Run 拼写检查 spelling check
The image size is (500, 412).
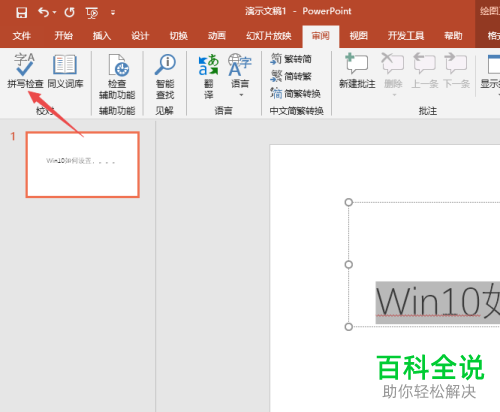pos(25,71)
